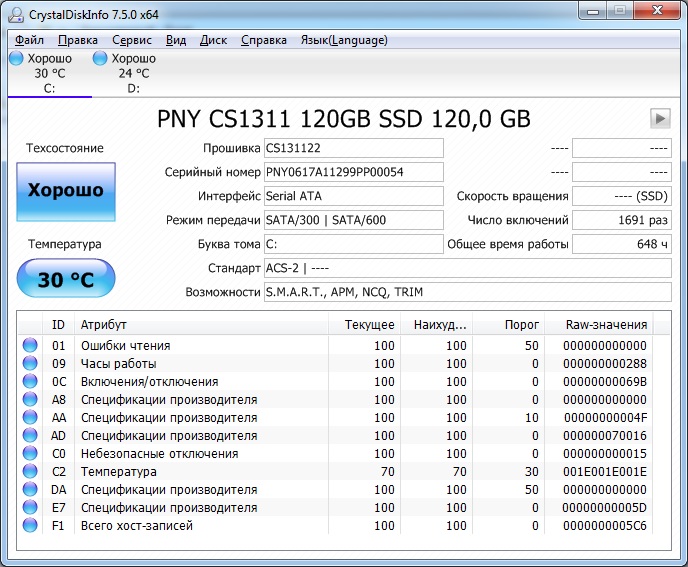The image size is (688, 567).
Task: Click the Стандарт field showing ACS-2
Action: [x=468, y=268]
